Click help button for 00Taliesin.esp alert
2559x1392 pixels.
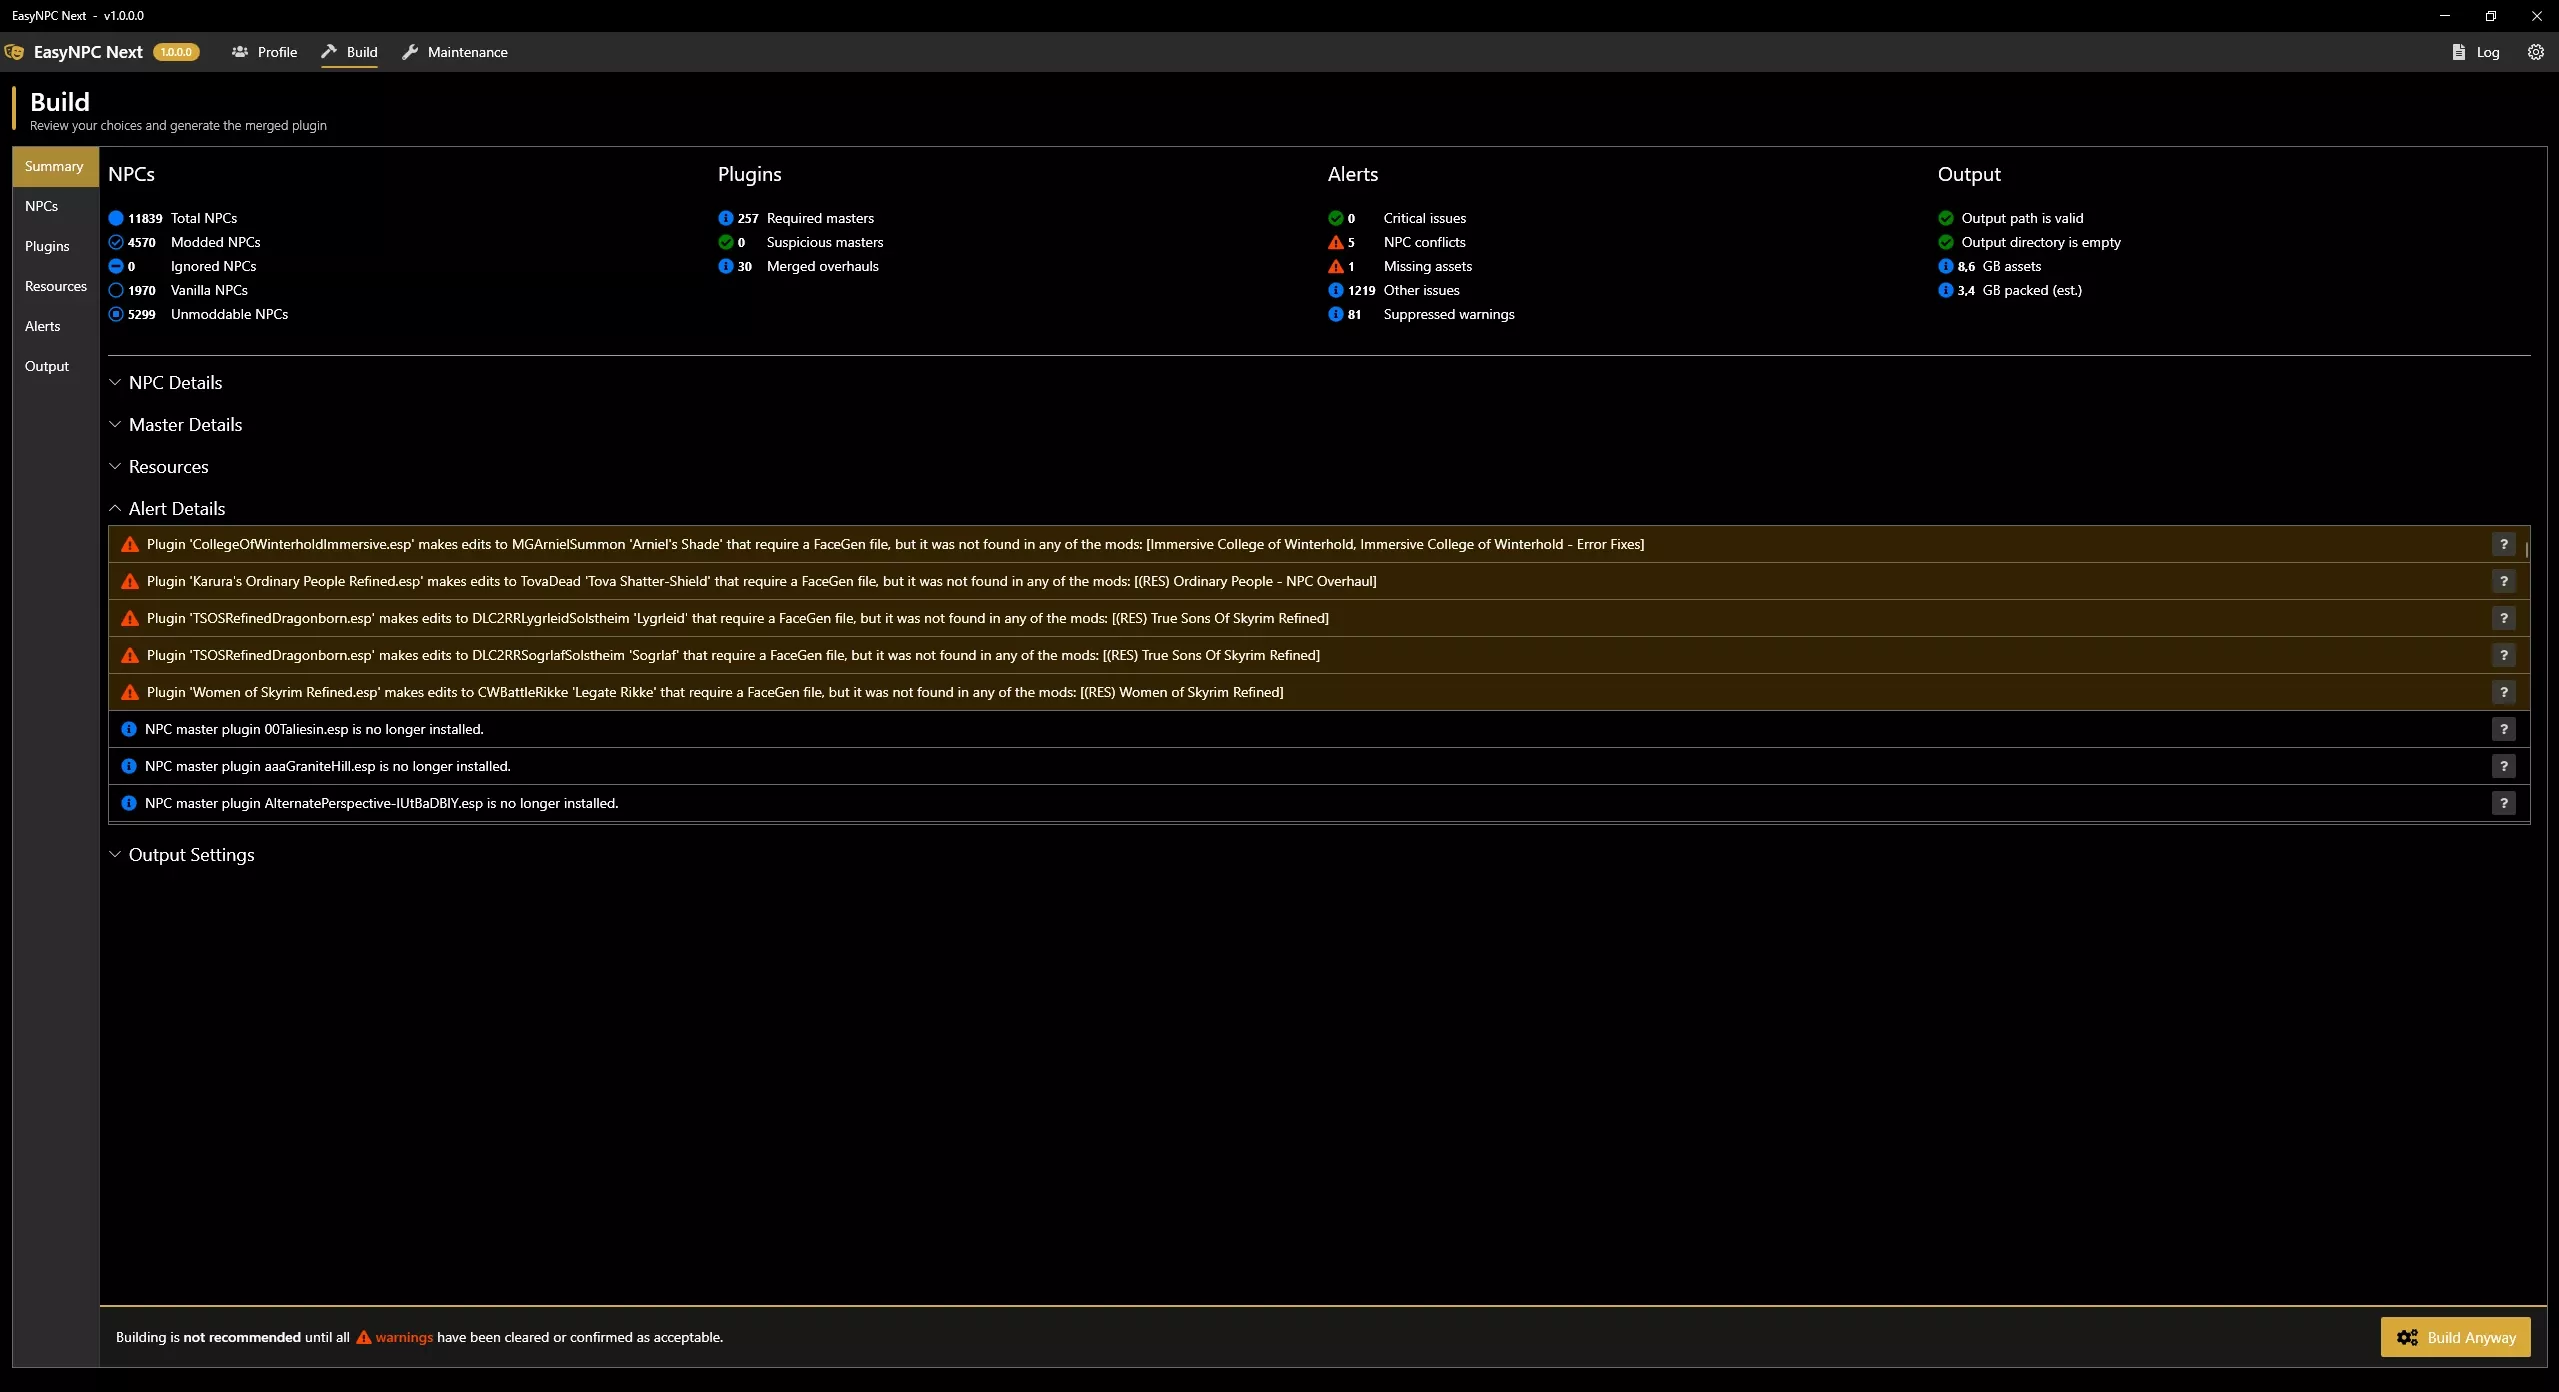[2503, 729]
